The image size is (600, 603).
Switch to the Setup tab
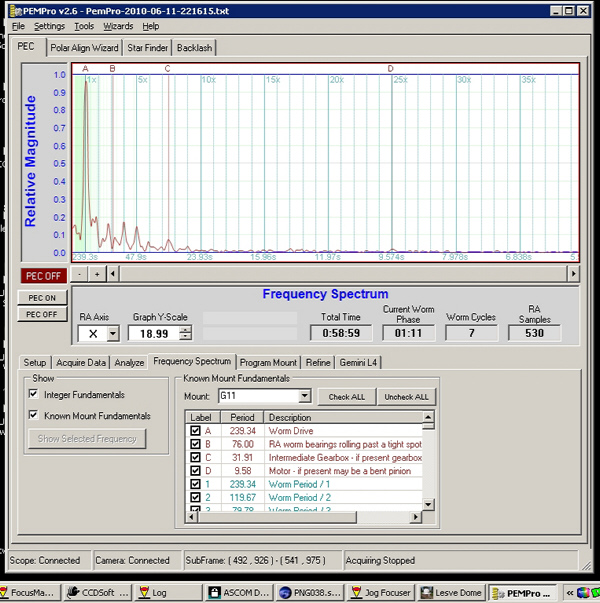coord(35,363)
